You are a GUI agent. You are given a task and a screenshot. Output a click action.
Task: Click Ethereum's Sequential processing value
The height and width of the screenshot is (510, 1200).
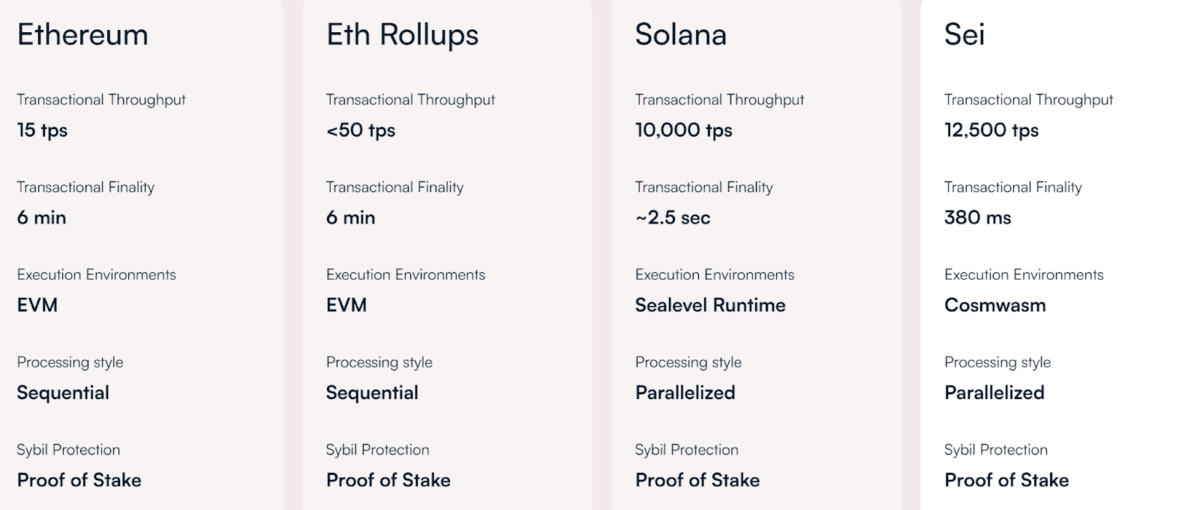pos(63,393)
